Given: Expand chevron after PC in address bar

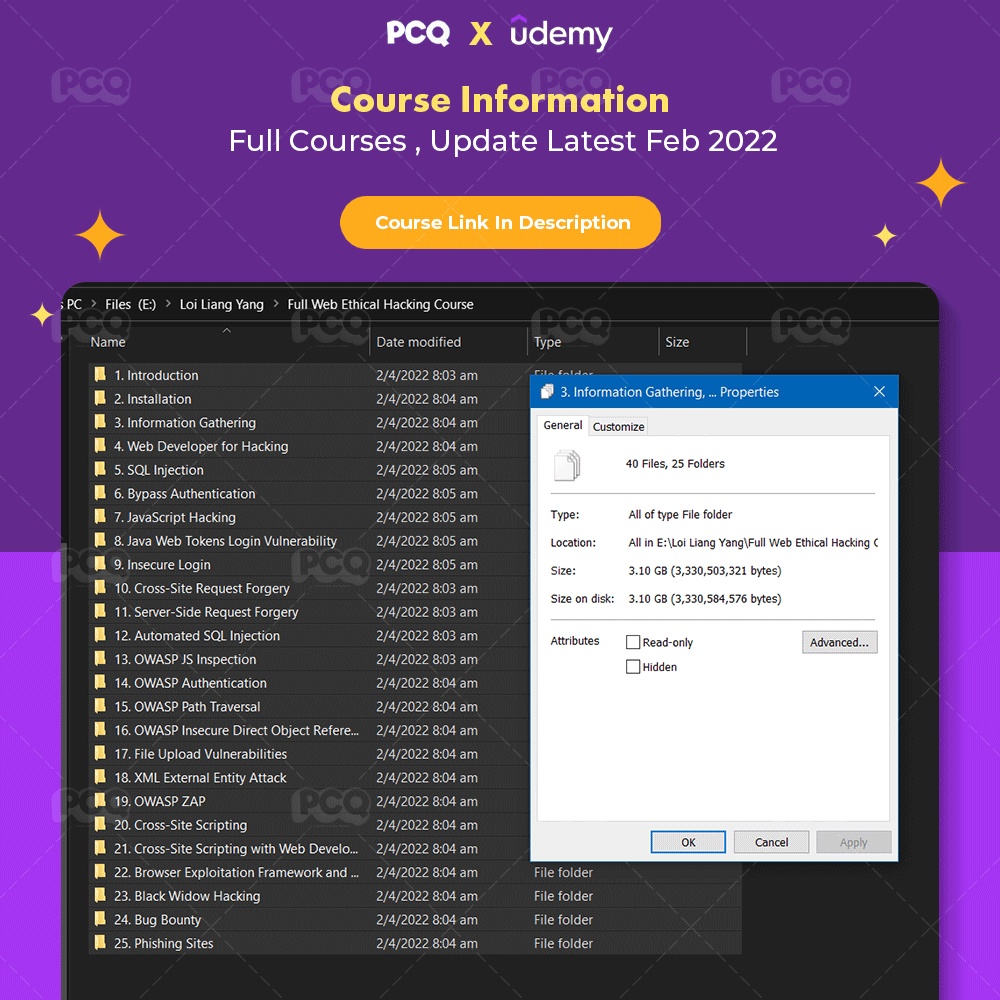Looking at the screenshot, I should [x=93, y=304].
